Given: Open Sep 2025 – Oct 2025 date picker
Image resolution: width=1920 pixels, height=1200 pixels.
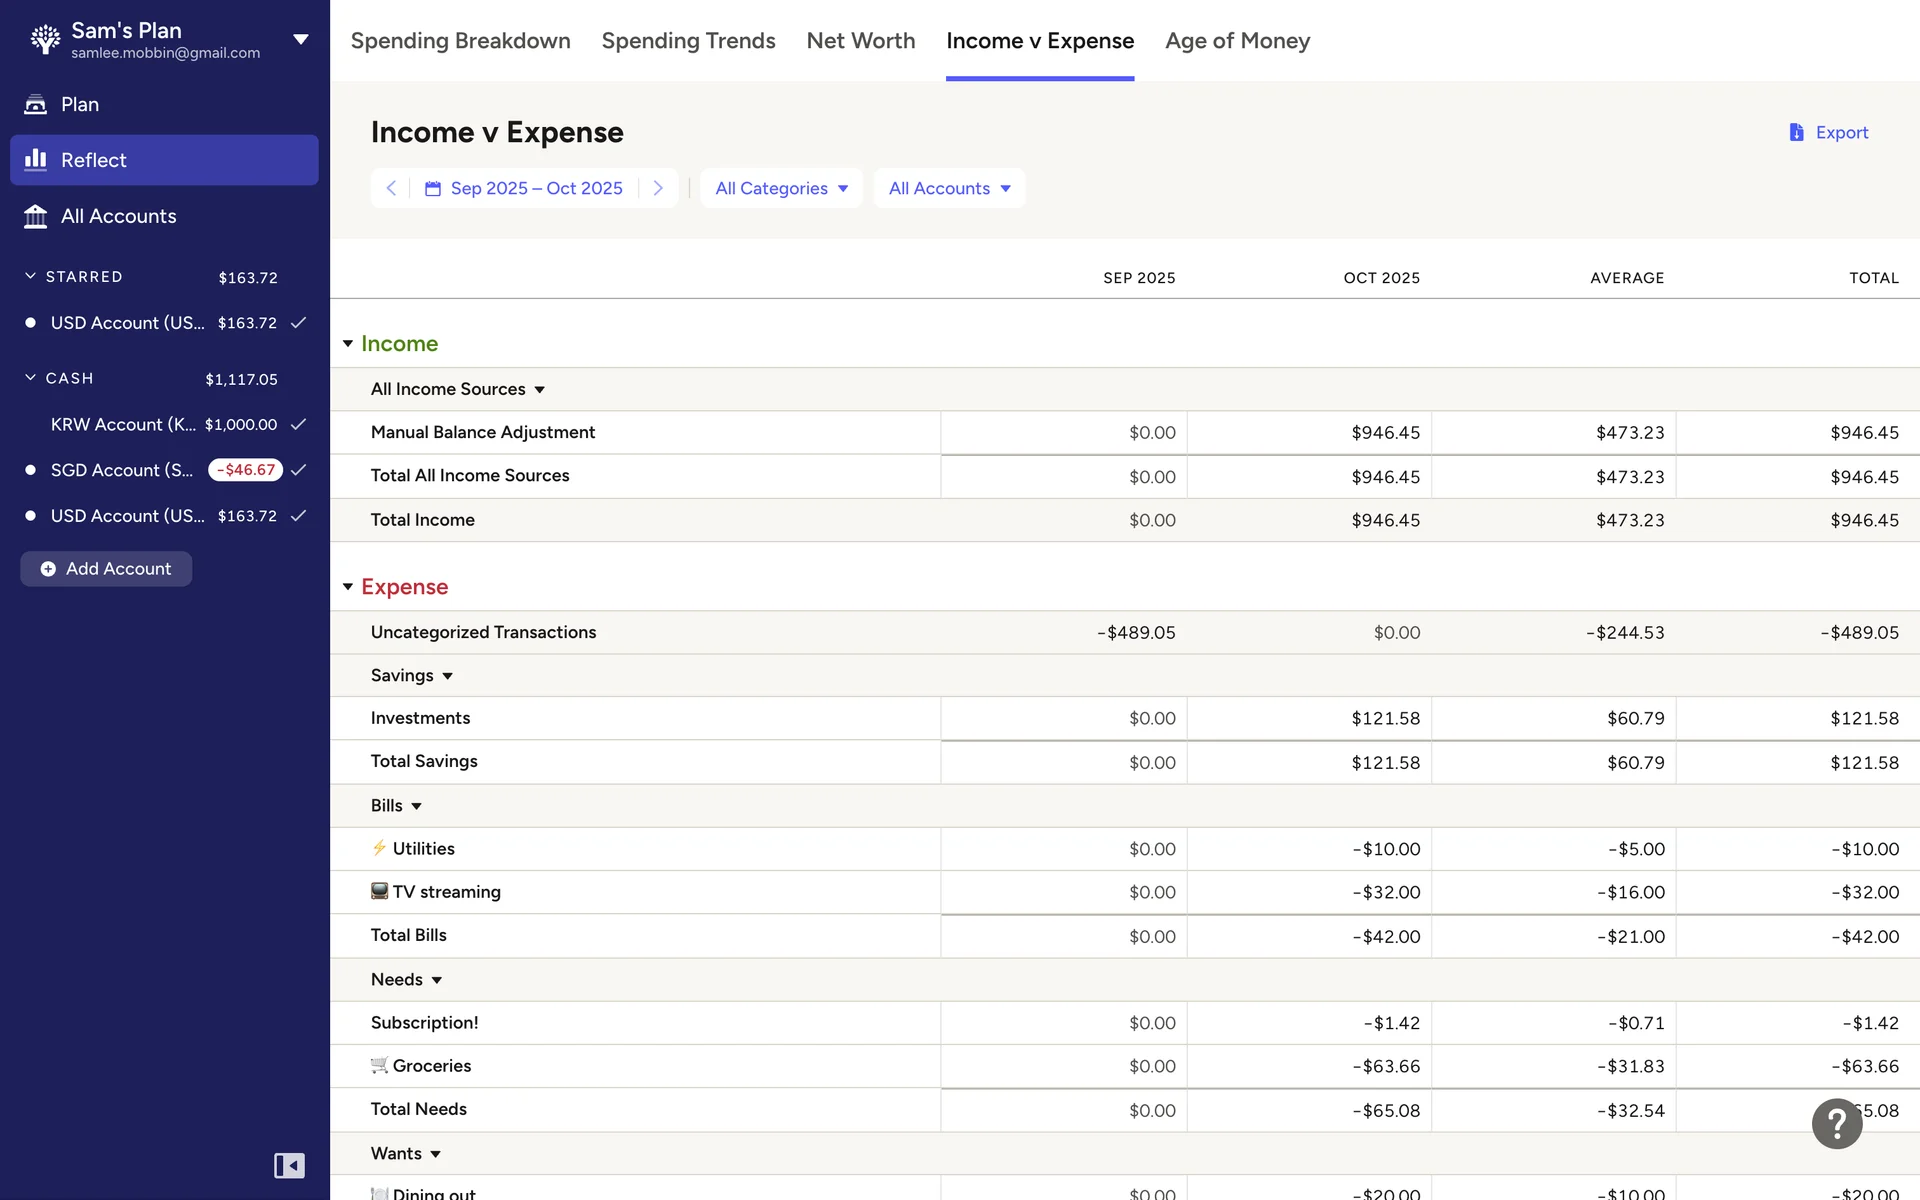Looking at the screenshot, I should pyautogui.click(x=524, y=188).
